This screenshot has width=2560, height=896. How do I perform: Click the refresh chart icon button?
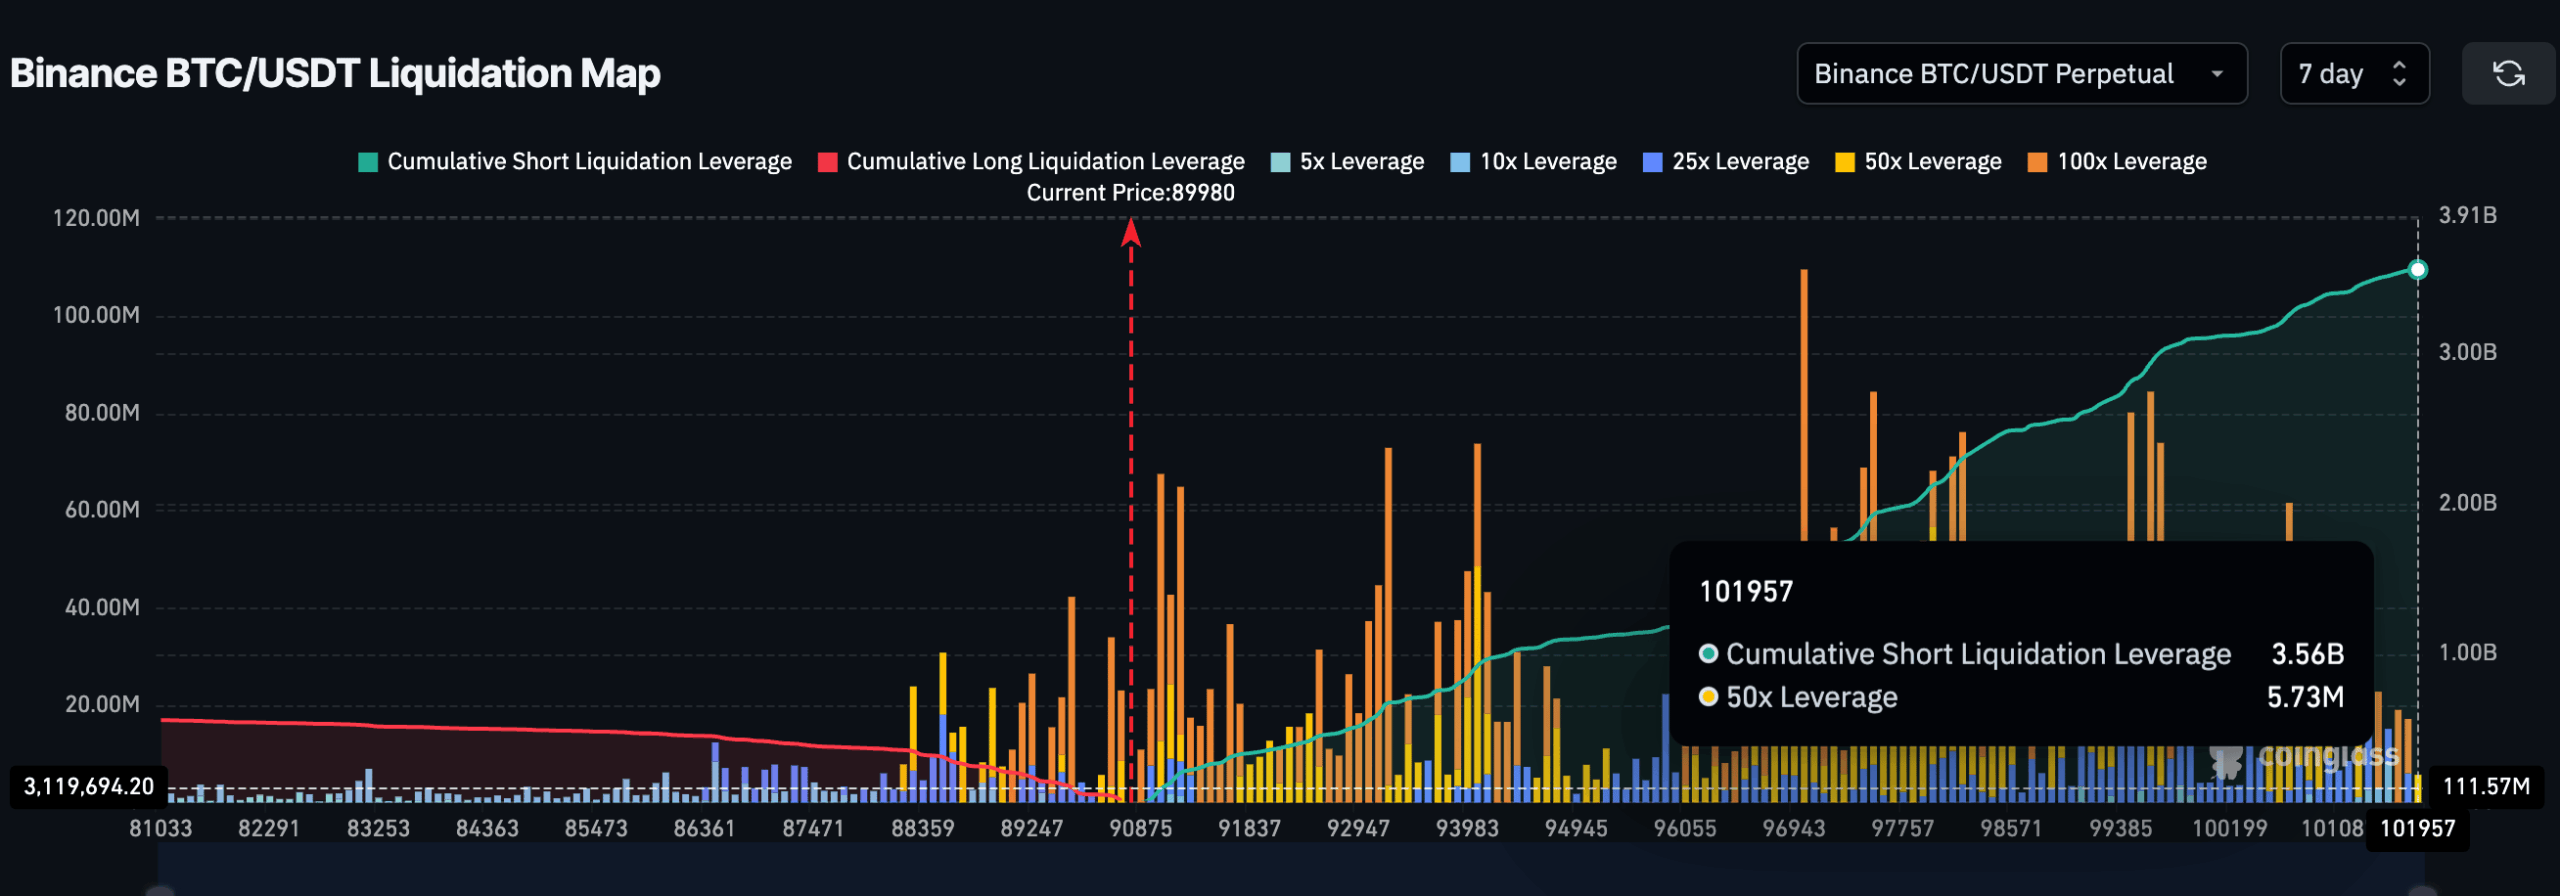coord(2508,74)
